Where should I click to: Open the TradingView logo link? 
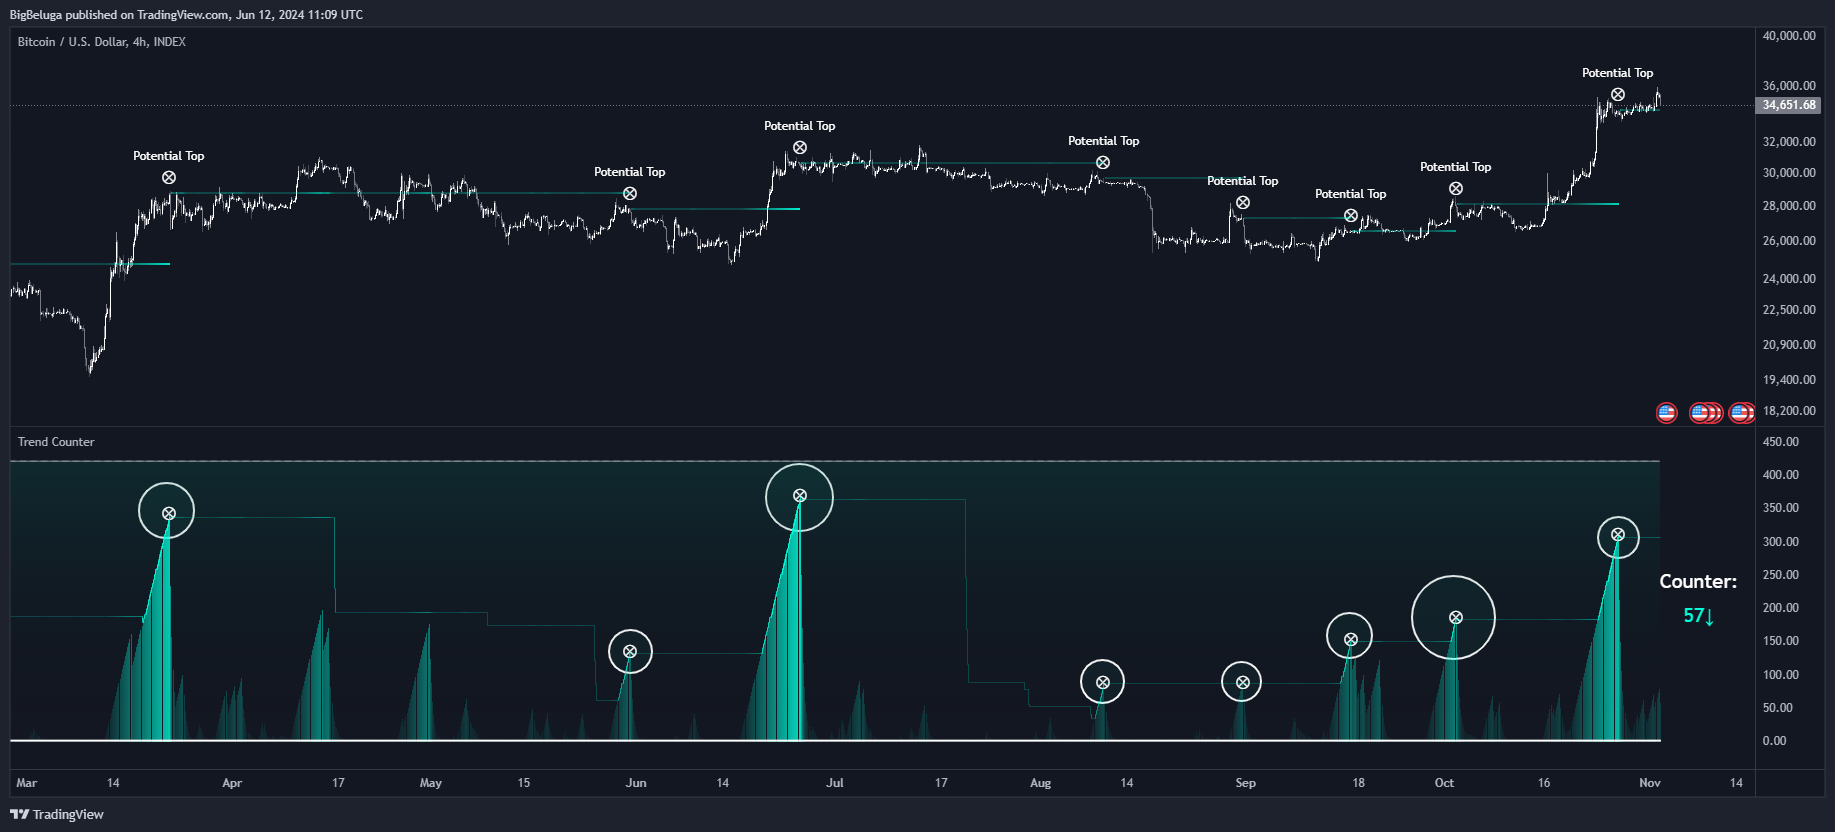pyautogui.click(x=57, y=814)
